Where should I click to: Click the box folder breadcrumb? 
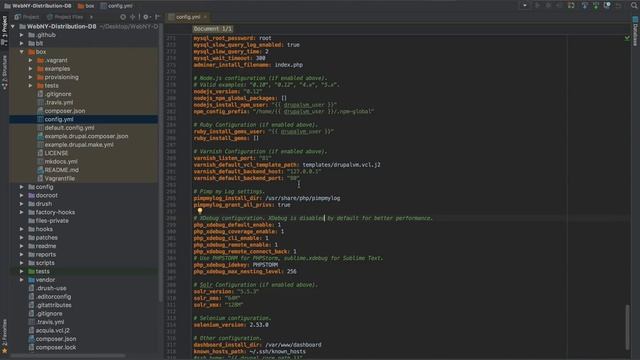tap(86, 6)
